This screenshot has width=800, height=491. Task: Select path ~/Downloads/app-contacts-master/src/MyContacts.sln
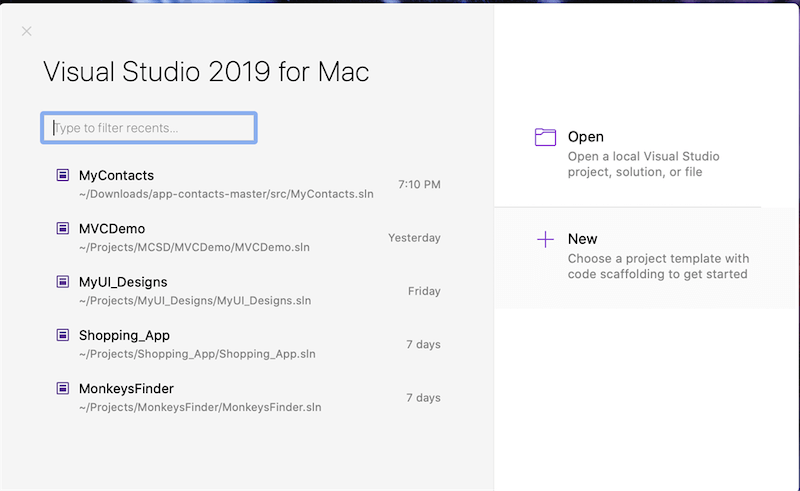[x=226, y=194]
